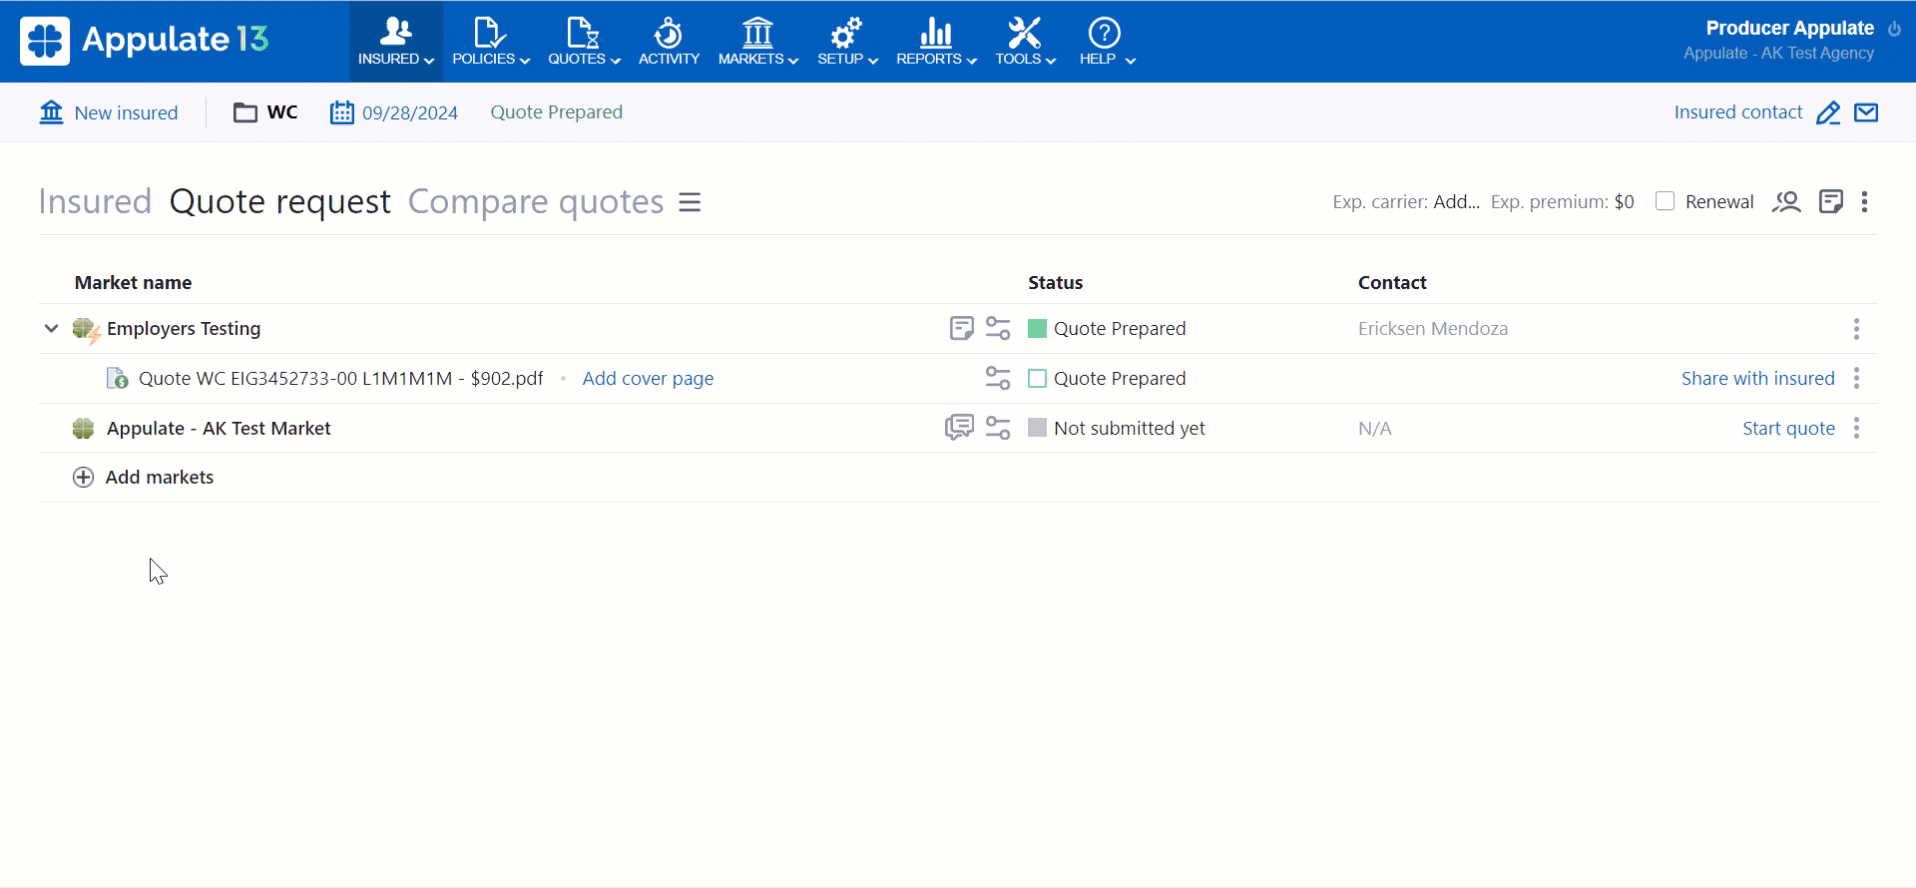Toggle the Quote Prepared status box on PDF row
Viewport: 1916px width, 888px height.
pyautogui.click(x=1037, y=379)
